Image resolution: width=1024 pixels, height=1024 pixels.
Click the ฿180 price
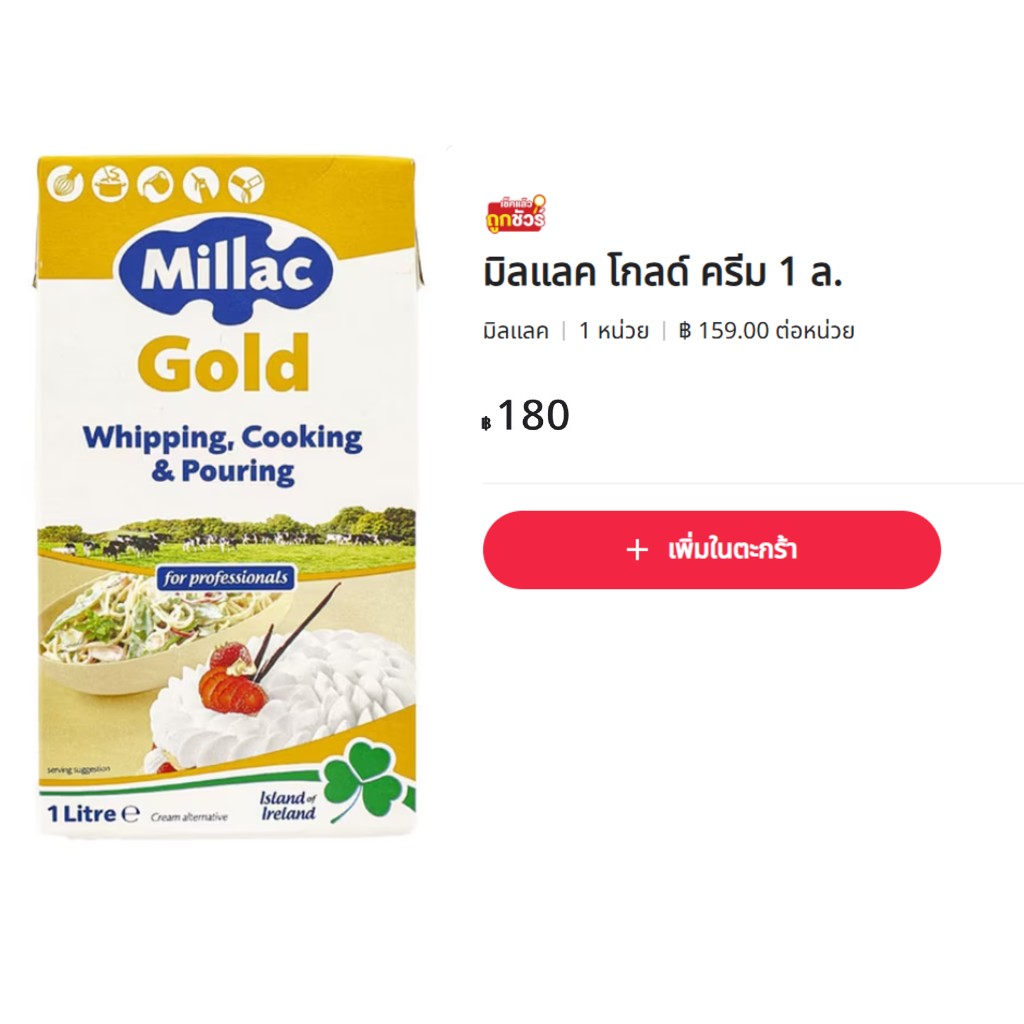pyautogui.click(x=526, y=415)
